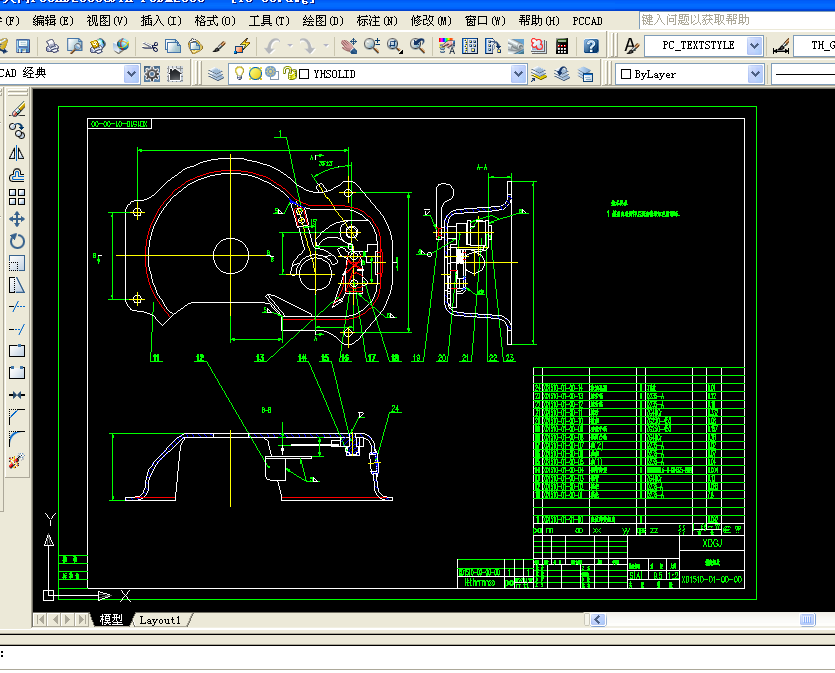Open the Redo history dropdown arrow

326,46
